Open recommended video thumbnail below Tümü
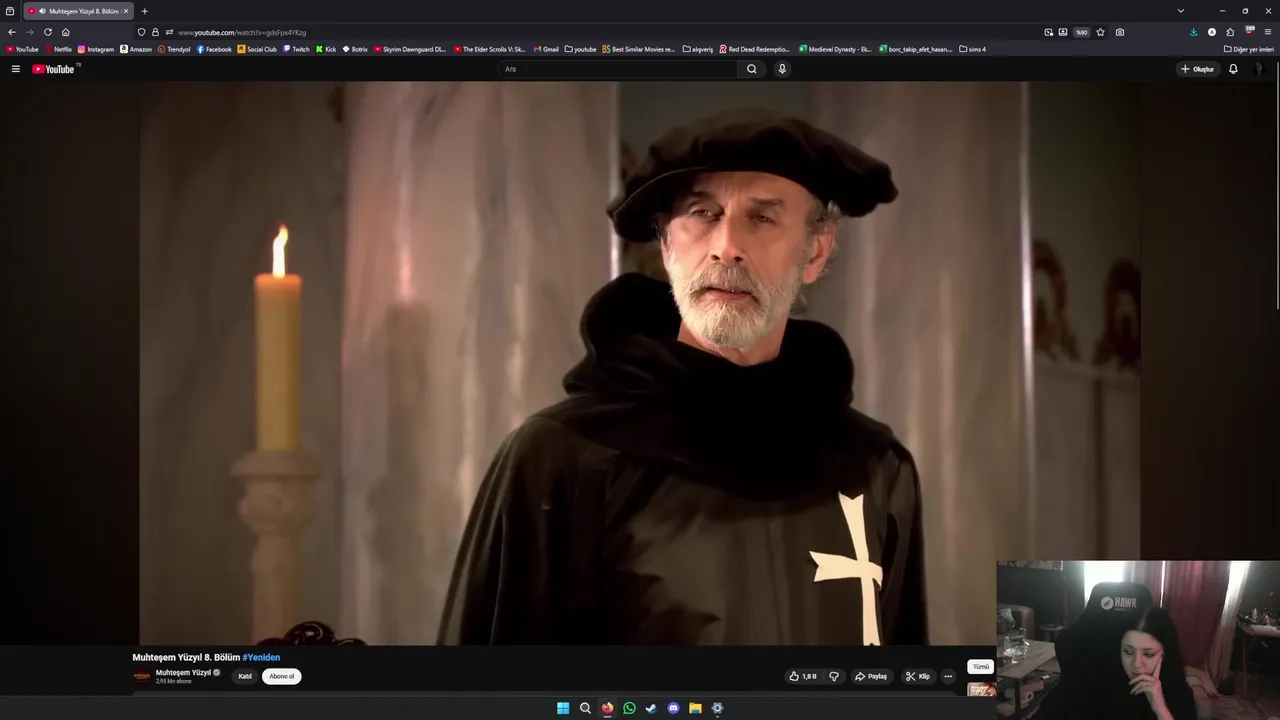The image size is (1280, 720). point(982,689)
